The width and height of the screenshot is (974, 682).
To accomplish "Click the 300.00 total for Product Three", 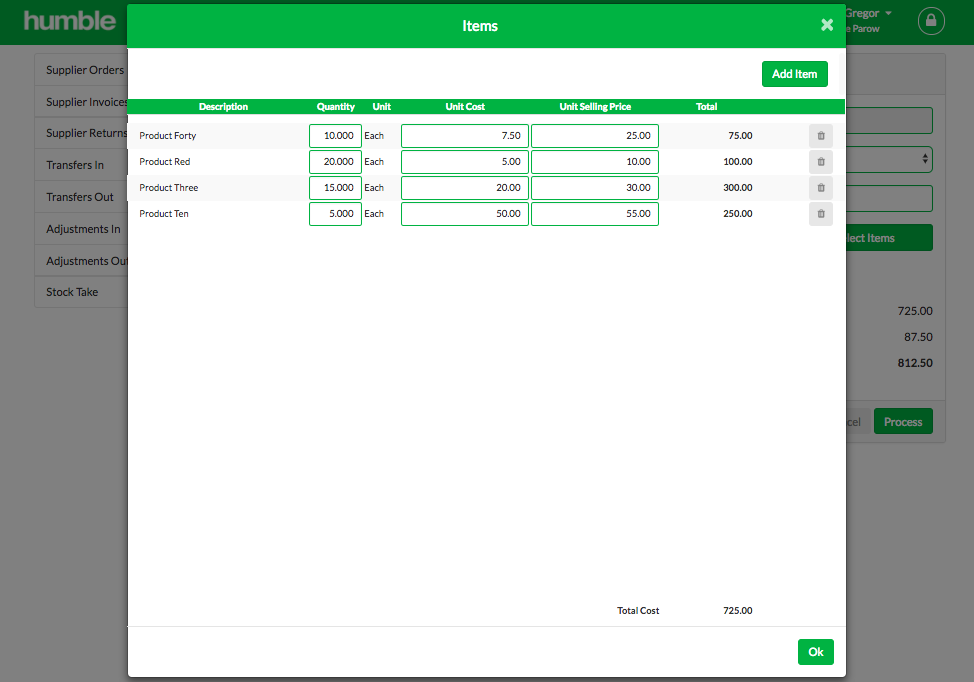I will [x=737, y=188].
